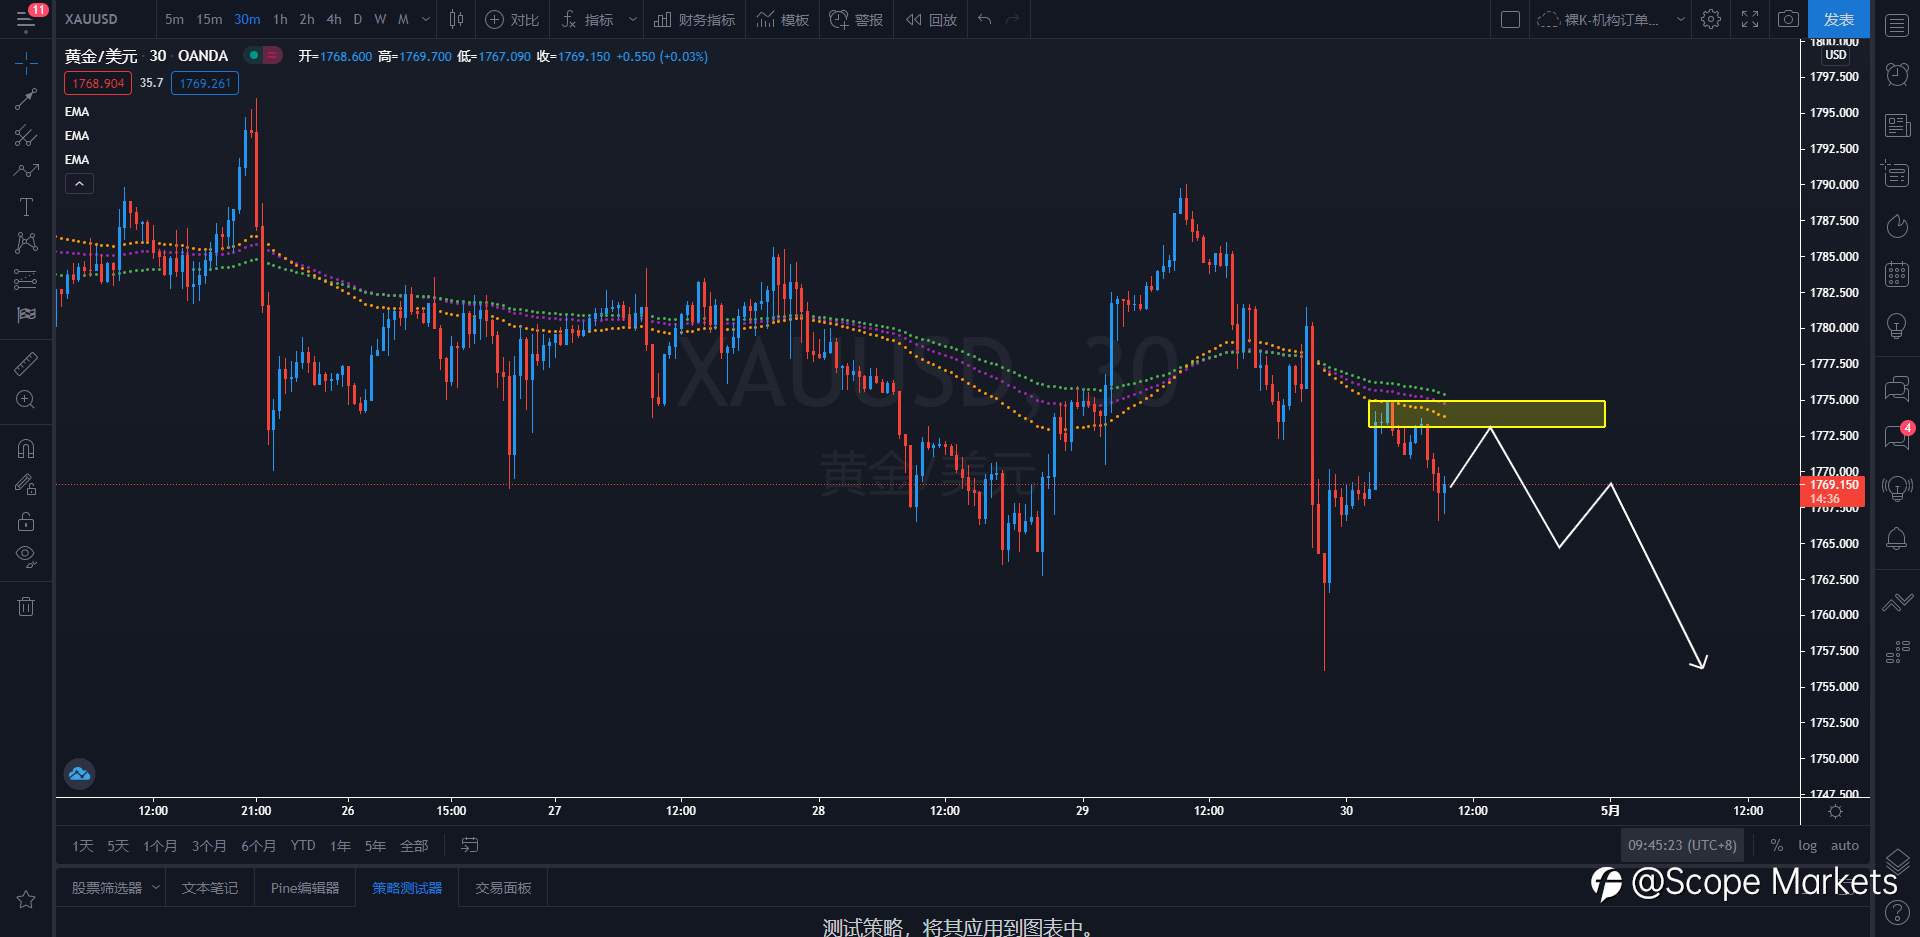
Task: Open the notifications bell icon
Action: coord(1897,539)
